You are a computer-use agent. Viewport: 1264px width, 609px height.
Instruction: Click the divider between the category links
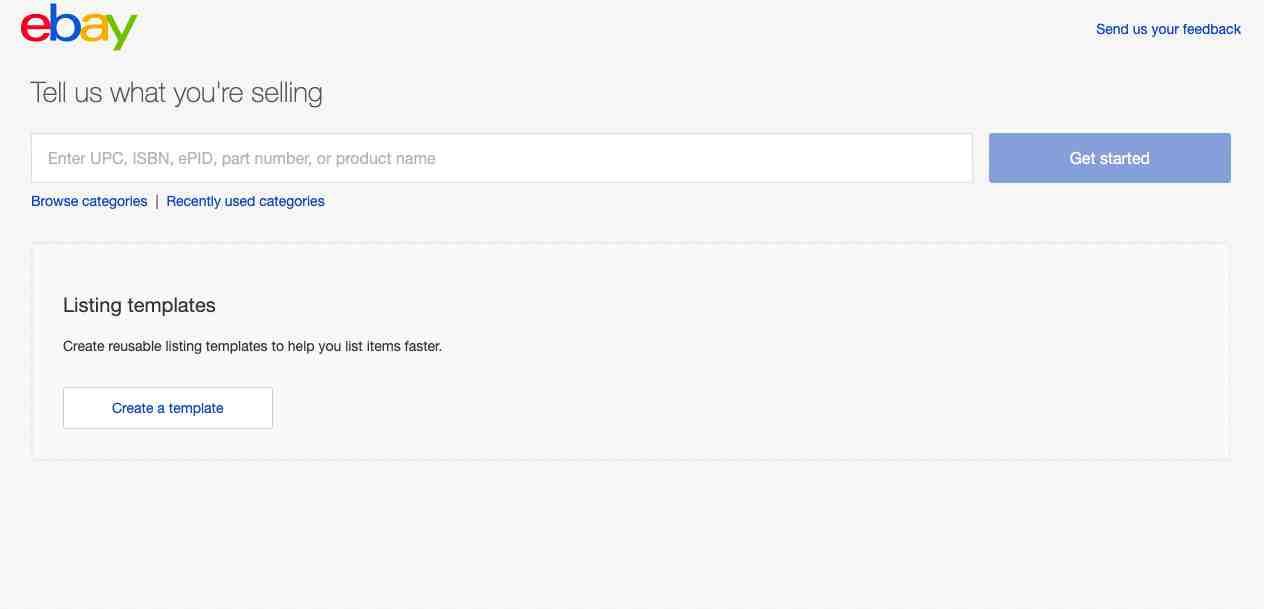click(x=157, y=201)
